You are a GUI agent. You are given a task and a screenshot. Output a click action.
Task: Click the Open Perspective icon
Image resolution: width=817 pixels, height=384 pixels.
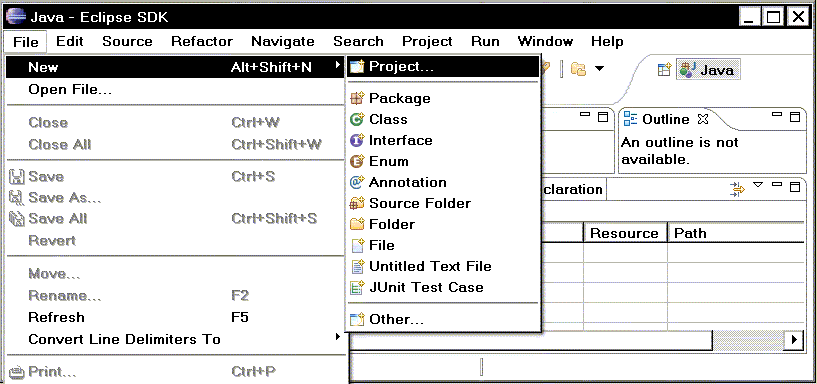pyautogui.click(x=664, y=70)
